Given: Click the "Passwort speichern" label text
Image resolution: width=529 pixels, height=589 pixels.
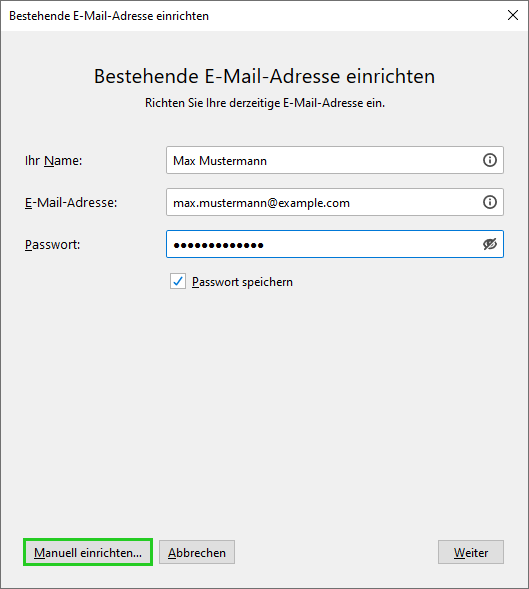Looking at the screenshot, I should [242, 282].
